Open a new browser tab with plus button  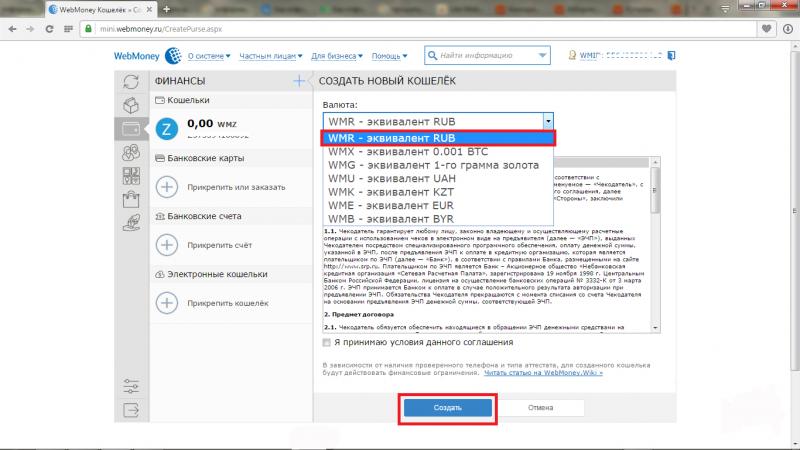(166, 9)
